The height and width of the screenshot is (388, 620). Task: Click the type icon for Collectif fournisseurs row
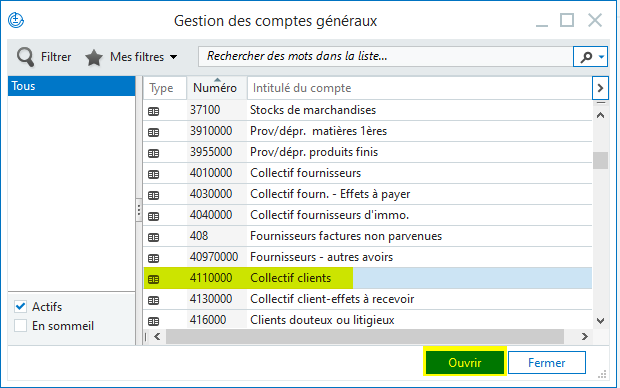(153, 174)
